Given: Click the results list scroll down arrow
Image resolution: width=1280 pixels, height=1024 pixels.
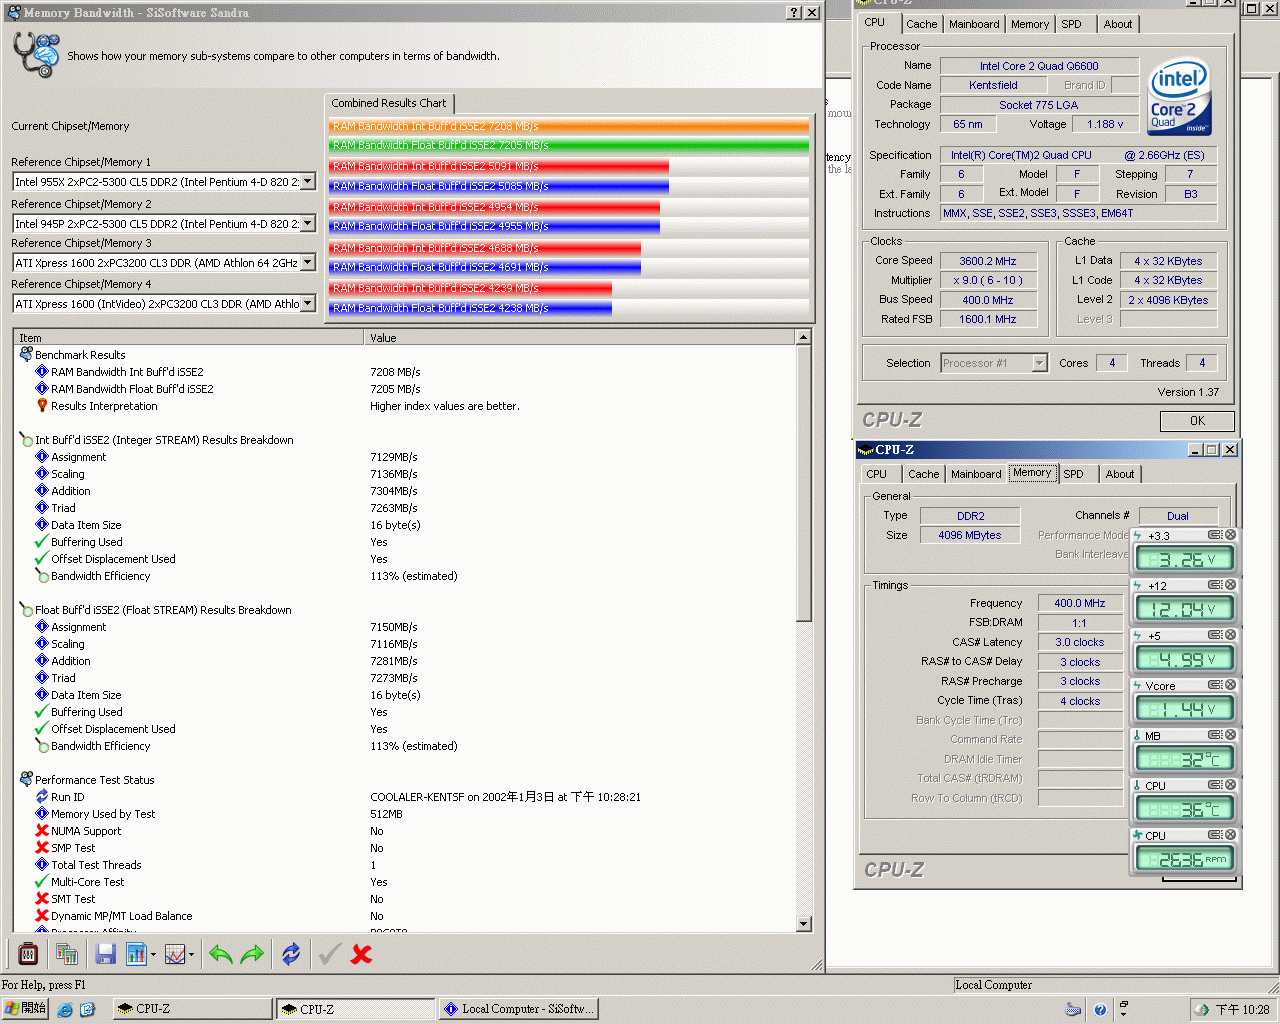Looking at the screenshot, I should point(804,924).
